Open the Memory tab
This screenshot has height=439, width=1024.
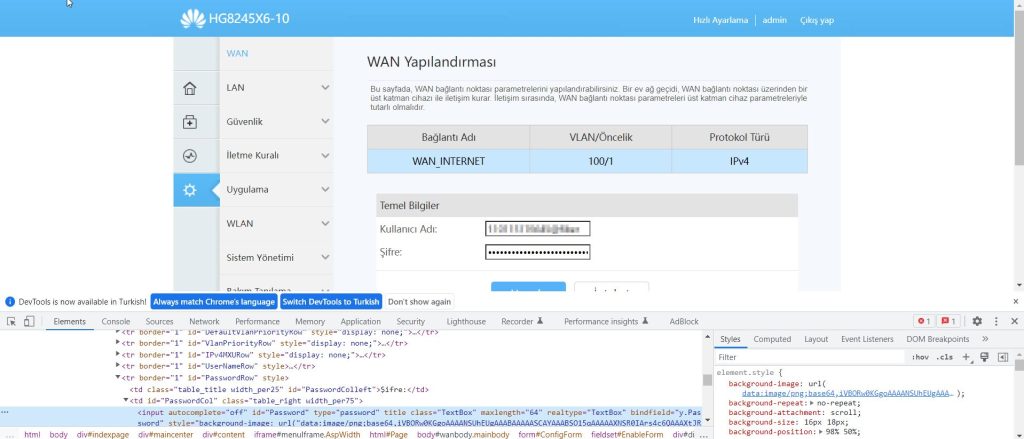[x=310, y=321]
